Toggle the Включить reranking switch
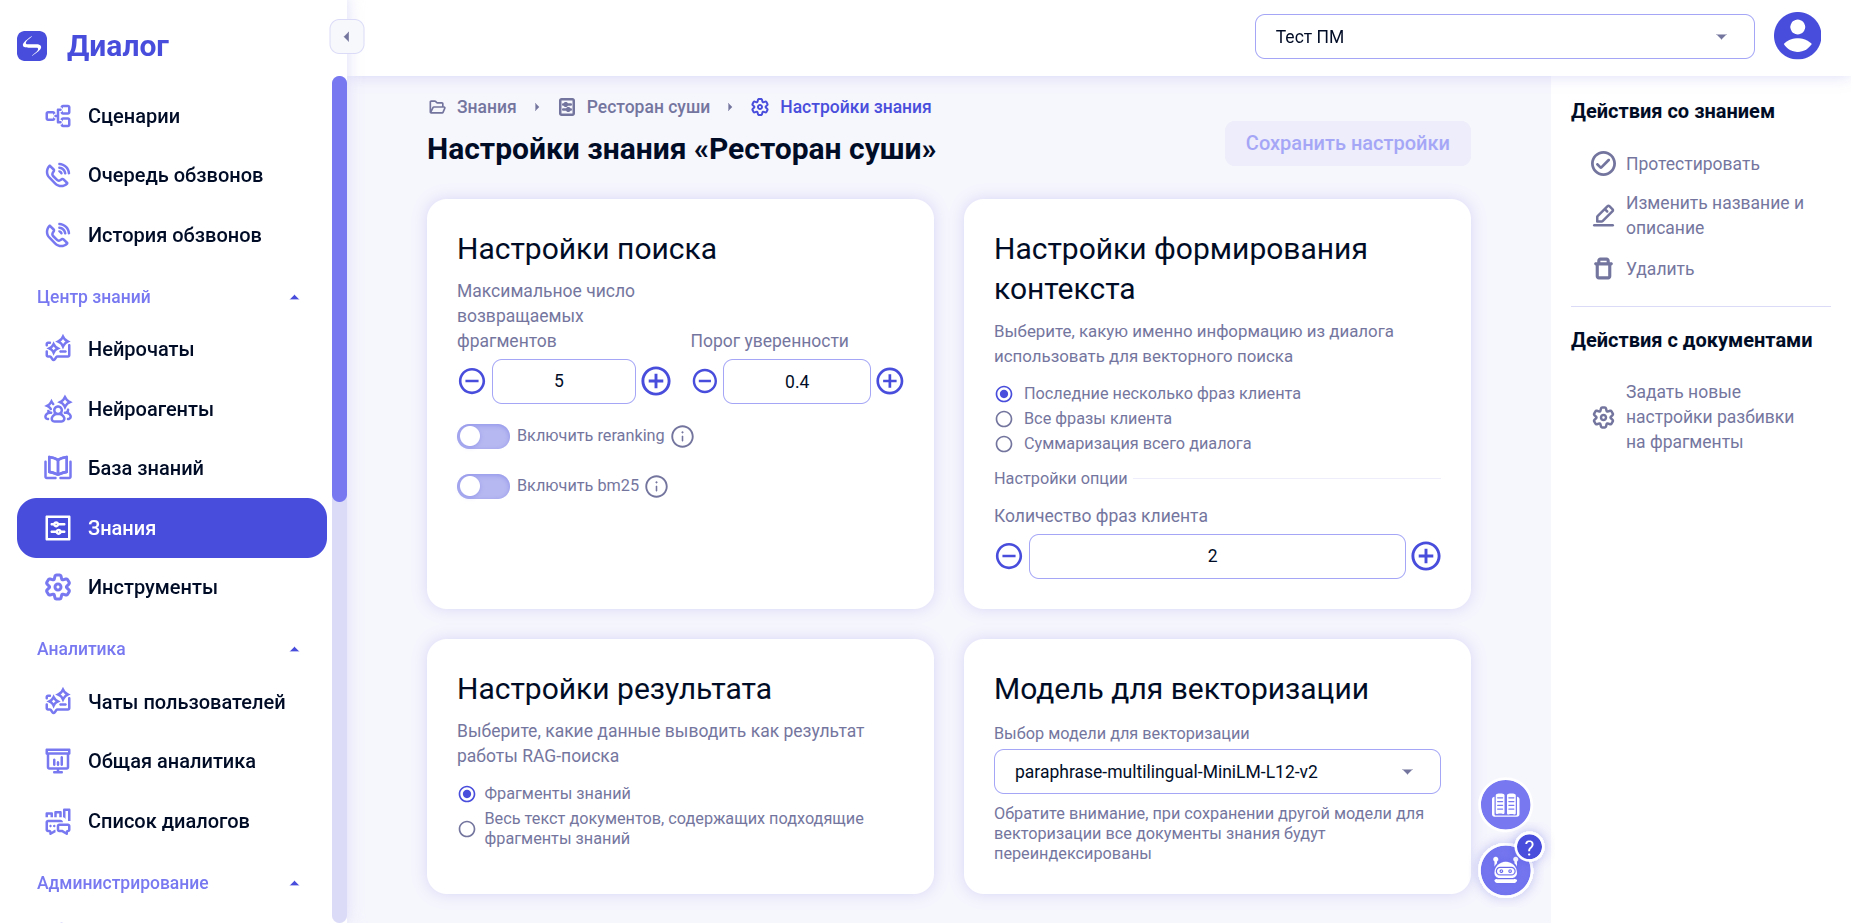1851x923 pixels. [x=483, y=436]
